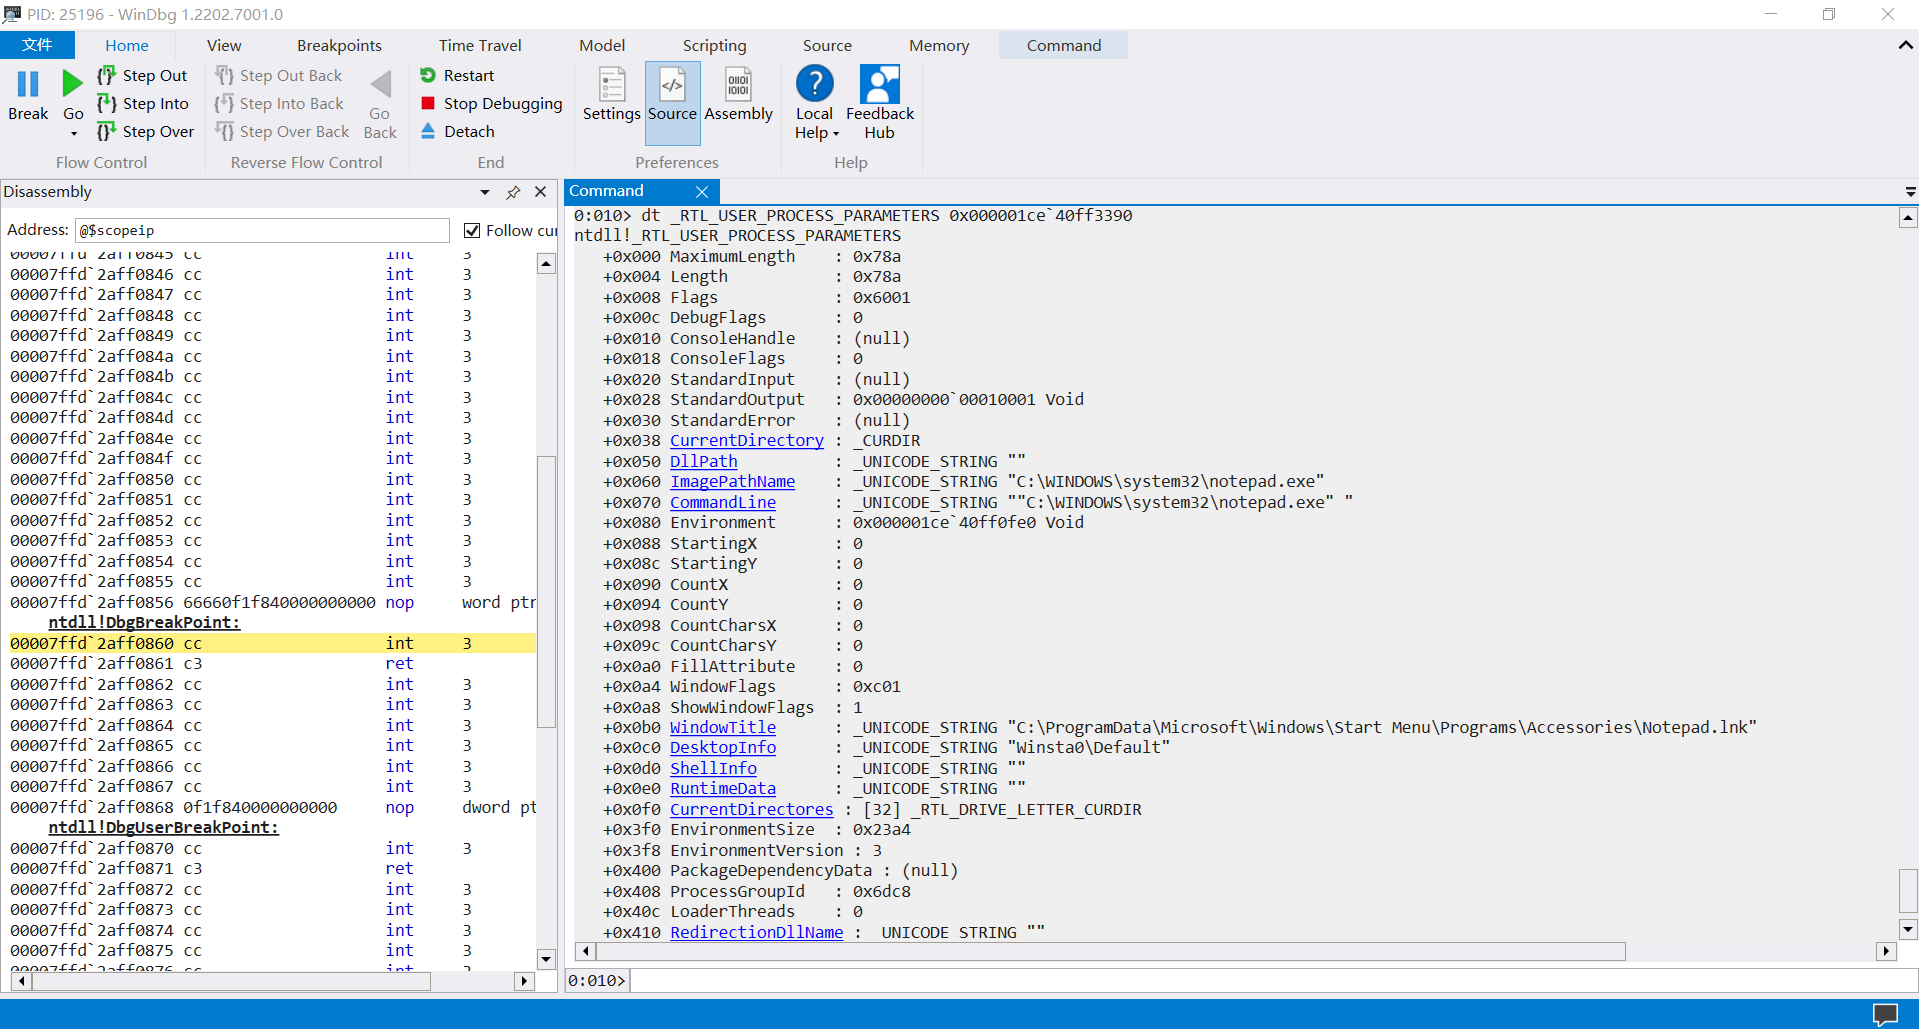Click the Step Out icon
Image resolution: width=1919 pixels, height=1029 pixels.
[x=106, y=75]
